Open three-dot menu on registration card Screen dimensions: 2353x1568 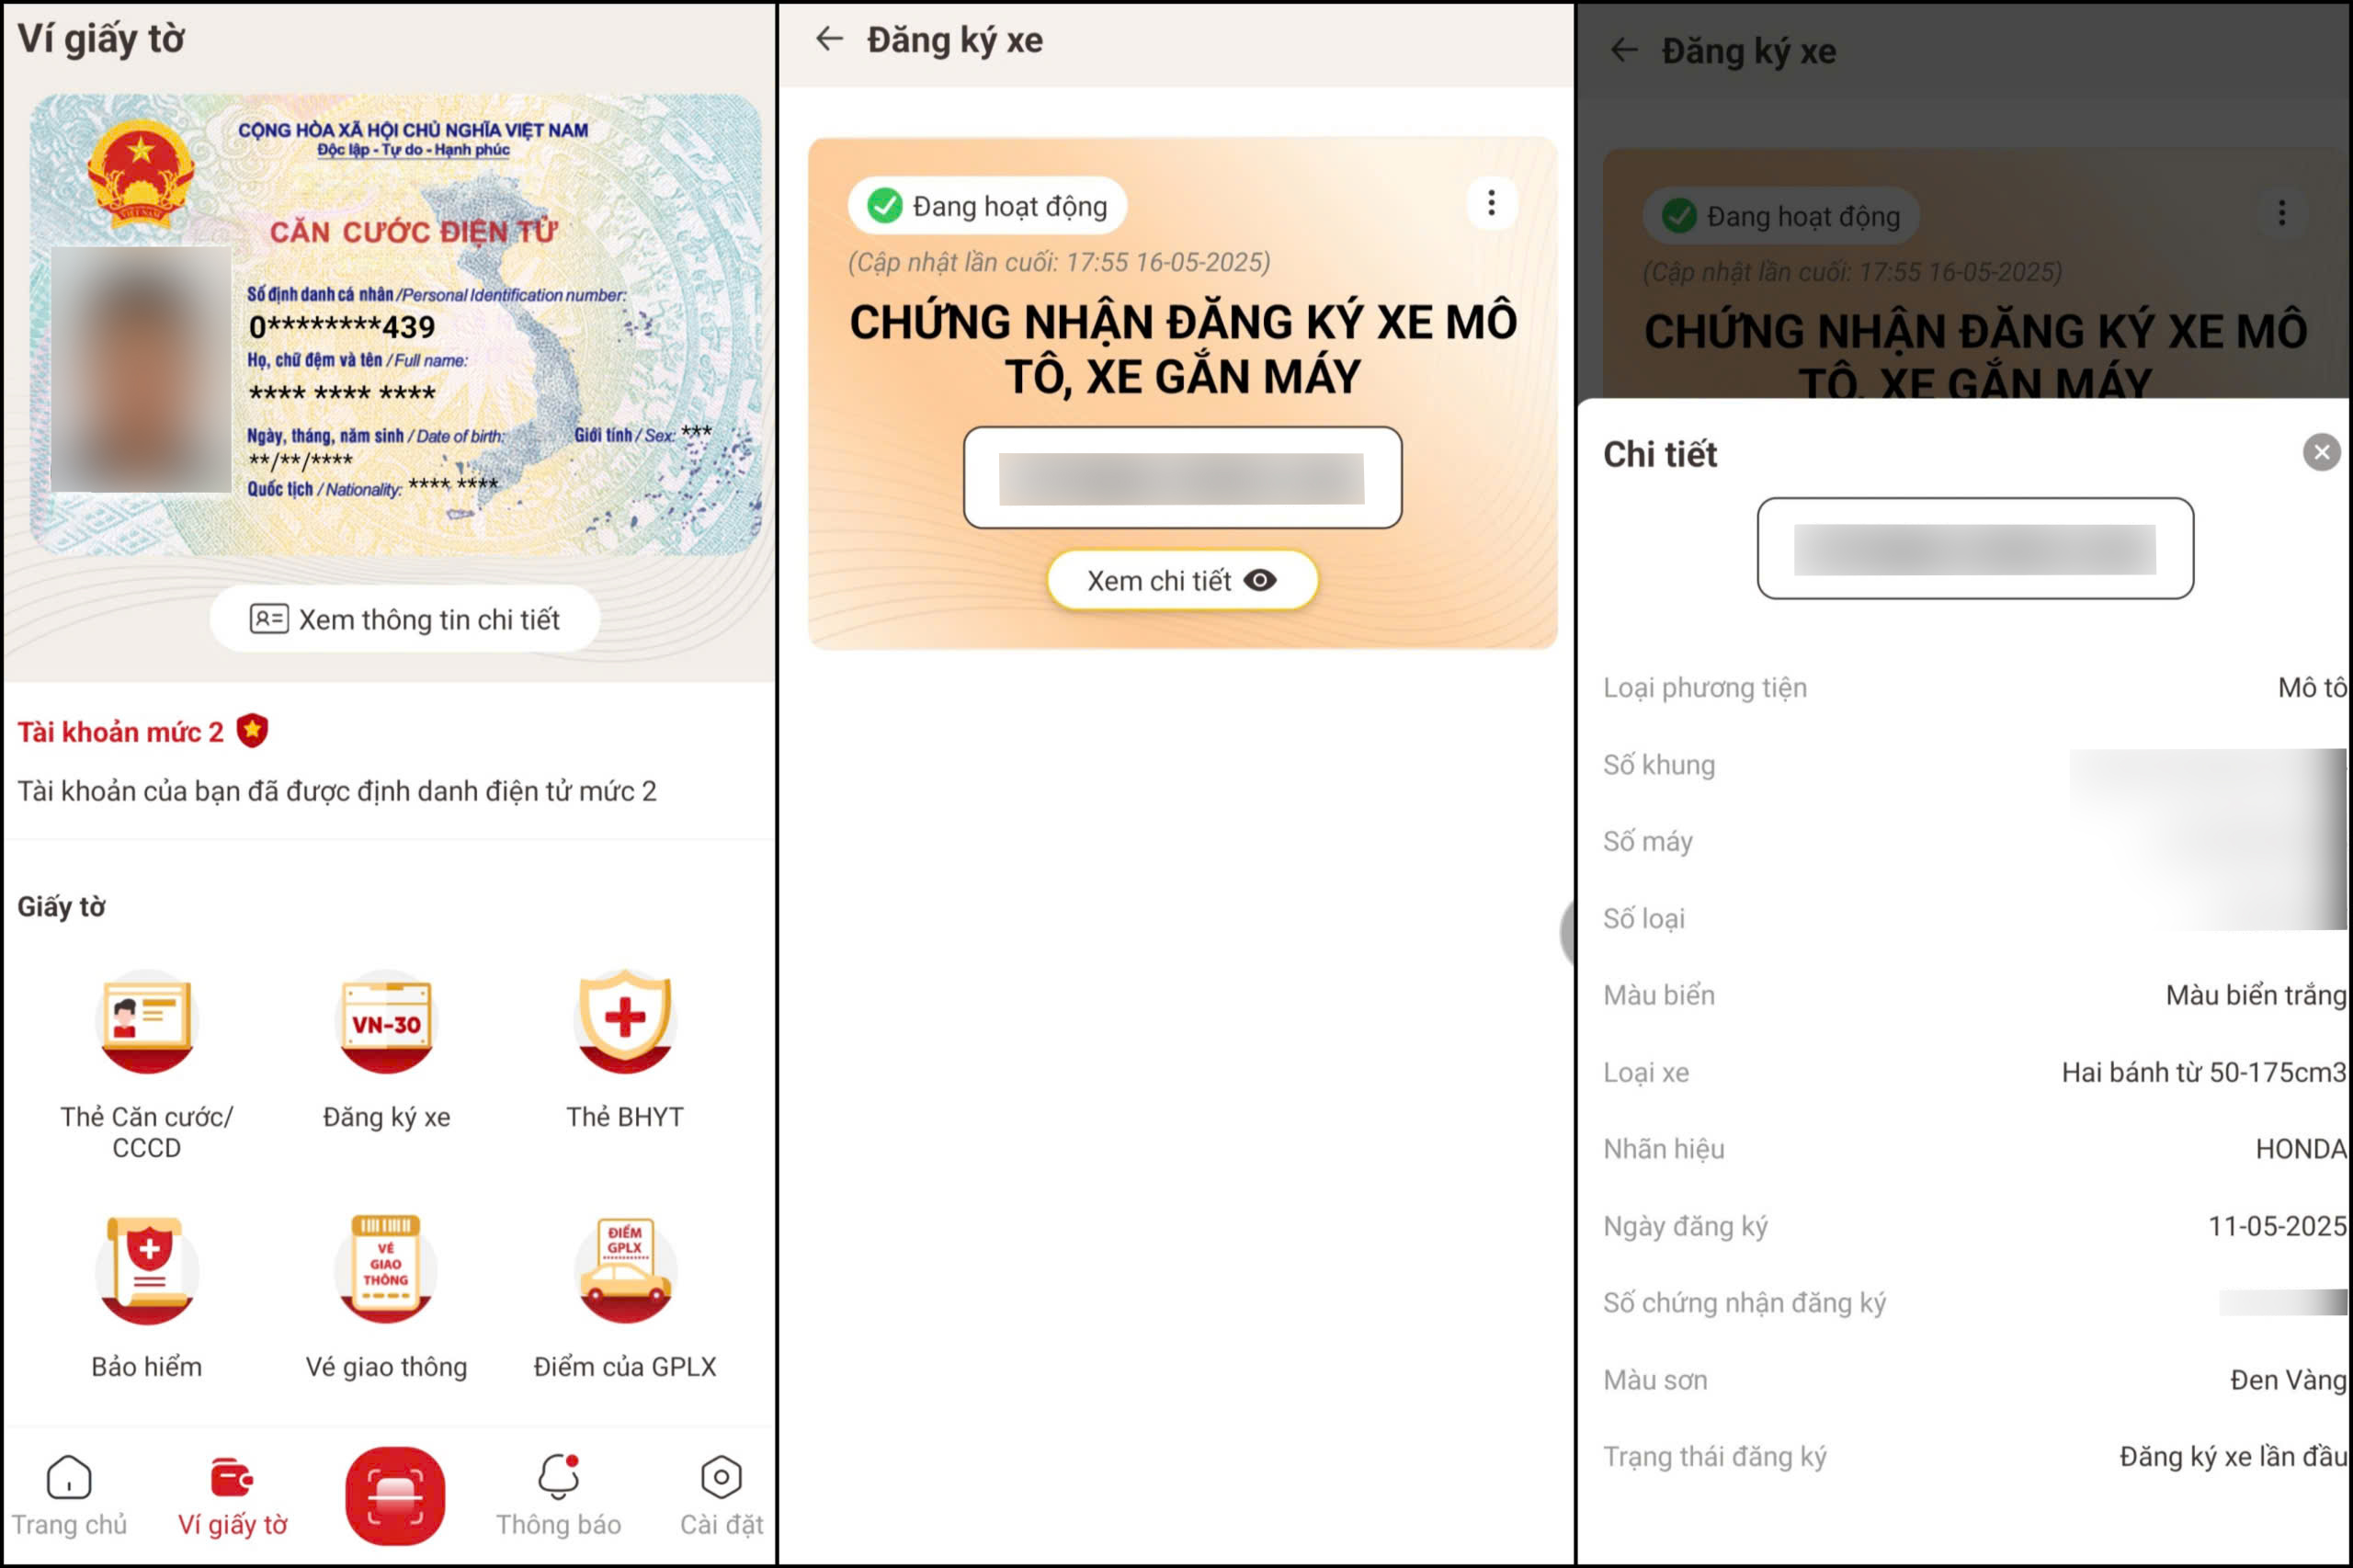(x=1491, y=203)
